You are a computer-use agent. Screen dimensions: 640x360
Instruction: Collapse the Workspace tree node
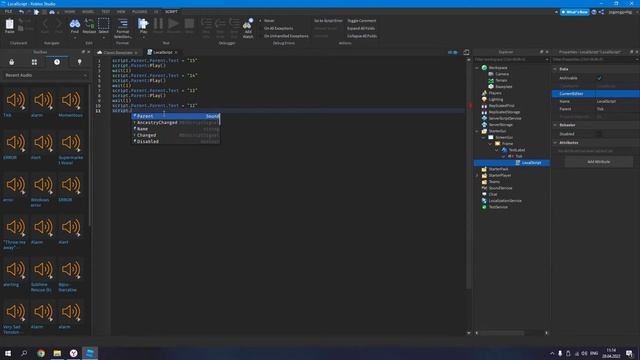click(477, 68)
